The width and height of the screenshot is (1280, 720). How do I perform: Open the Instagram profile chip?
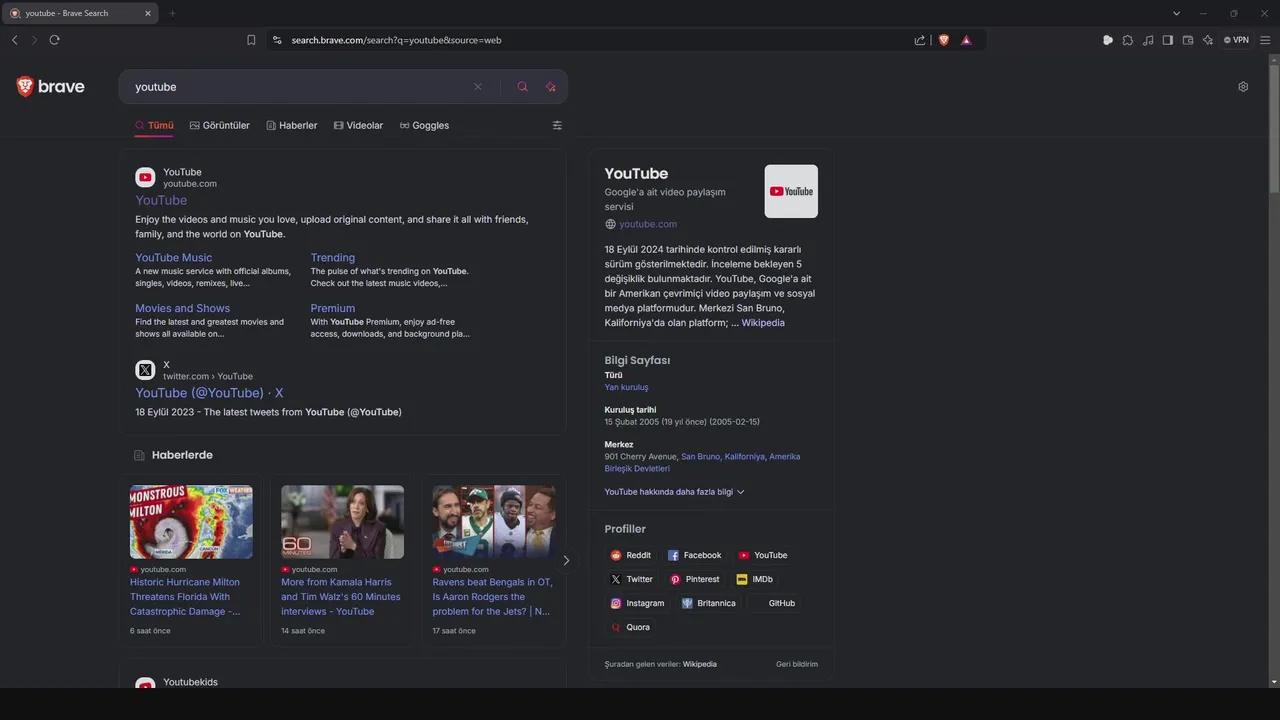point(638,603)
